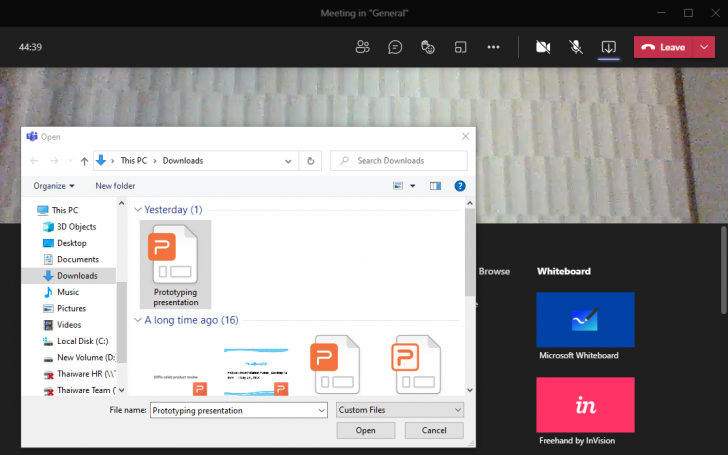The height and width of the screenshot is (455, 728).
Task: Select Videos in navigation tree
Action: click(x=69, y=325)
